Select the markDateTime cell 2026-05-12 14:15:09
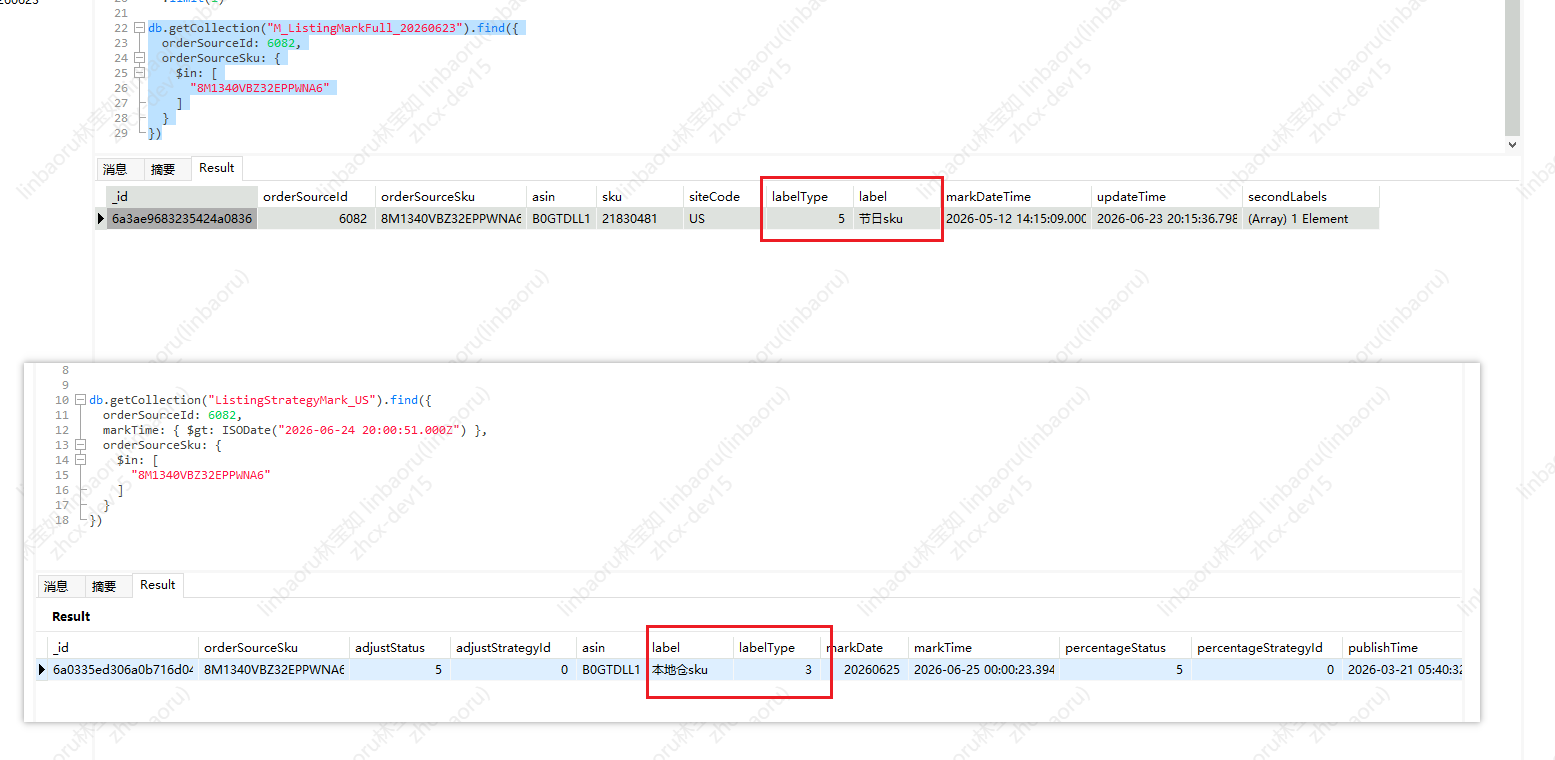The image size is (1555, 760). (1016, 219)
